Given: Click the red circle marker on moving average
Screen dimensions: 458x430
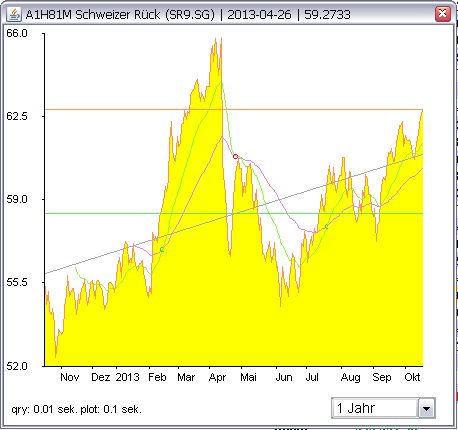Looking at the screenshot, I should [235, 156].
